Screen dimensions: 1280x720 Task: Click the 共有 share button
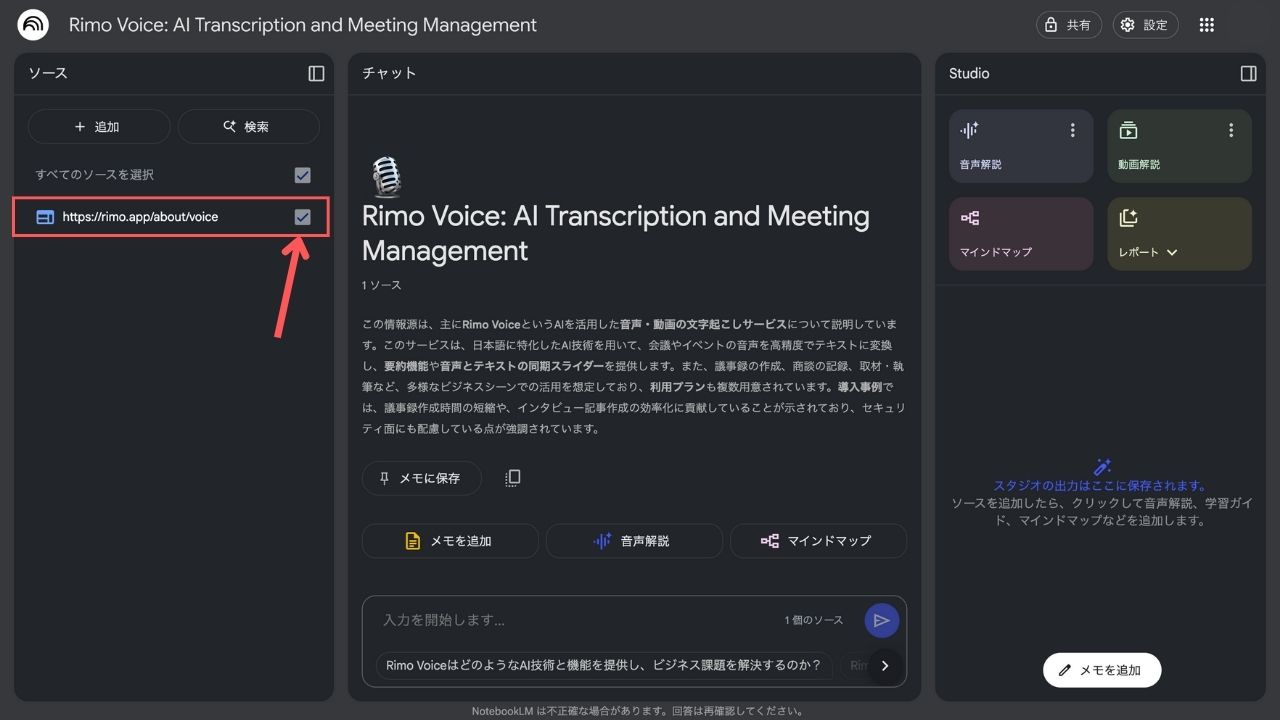coord(1068,25)
